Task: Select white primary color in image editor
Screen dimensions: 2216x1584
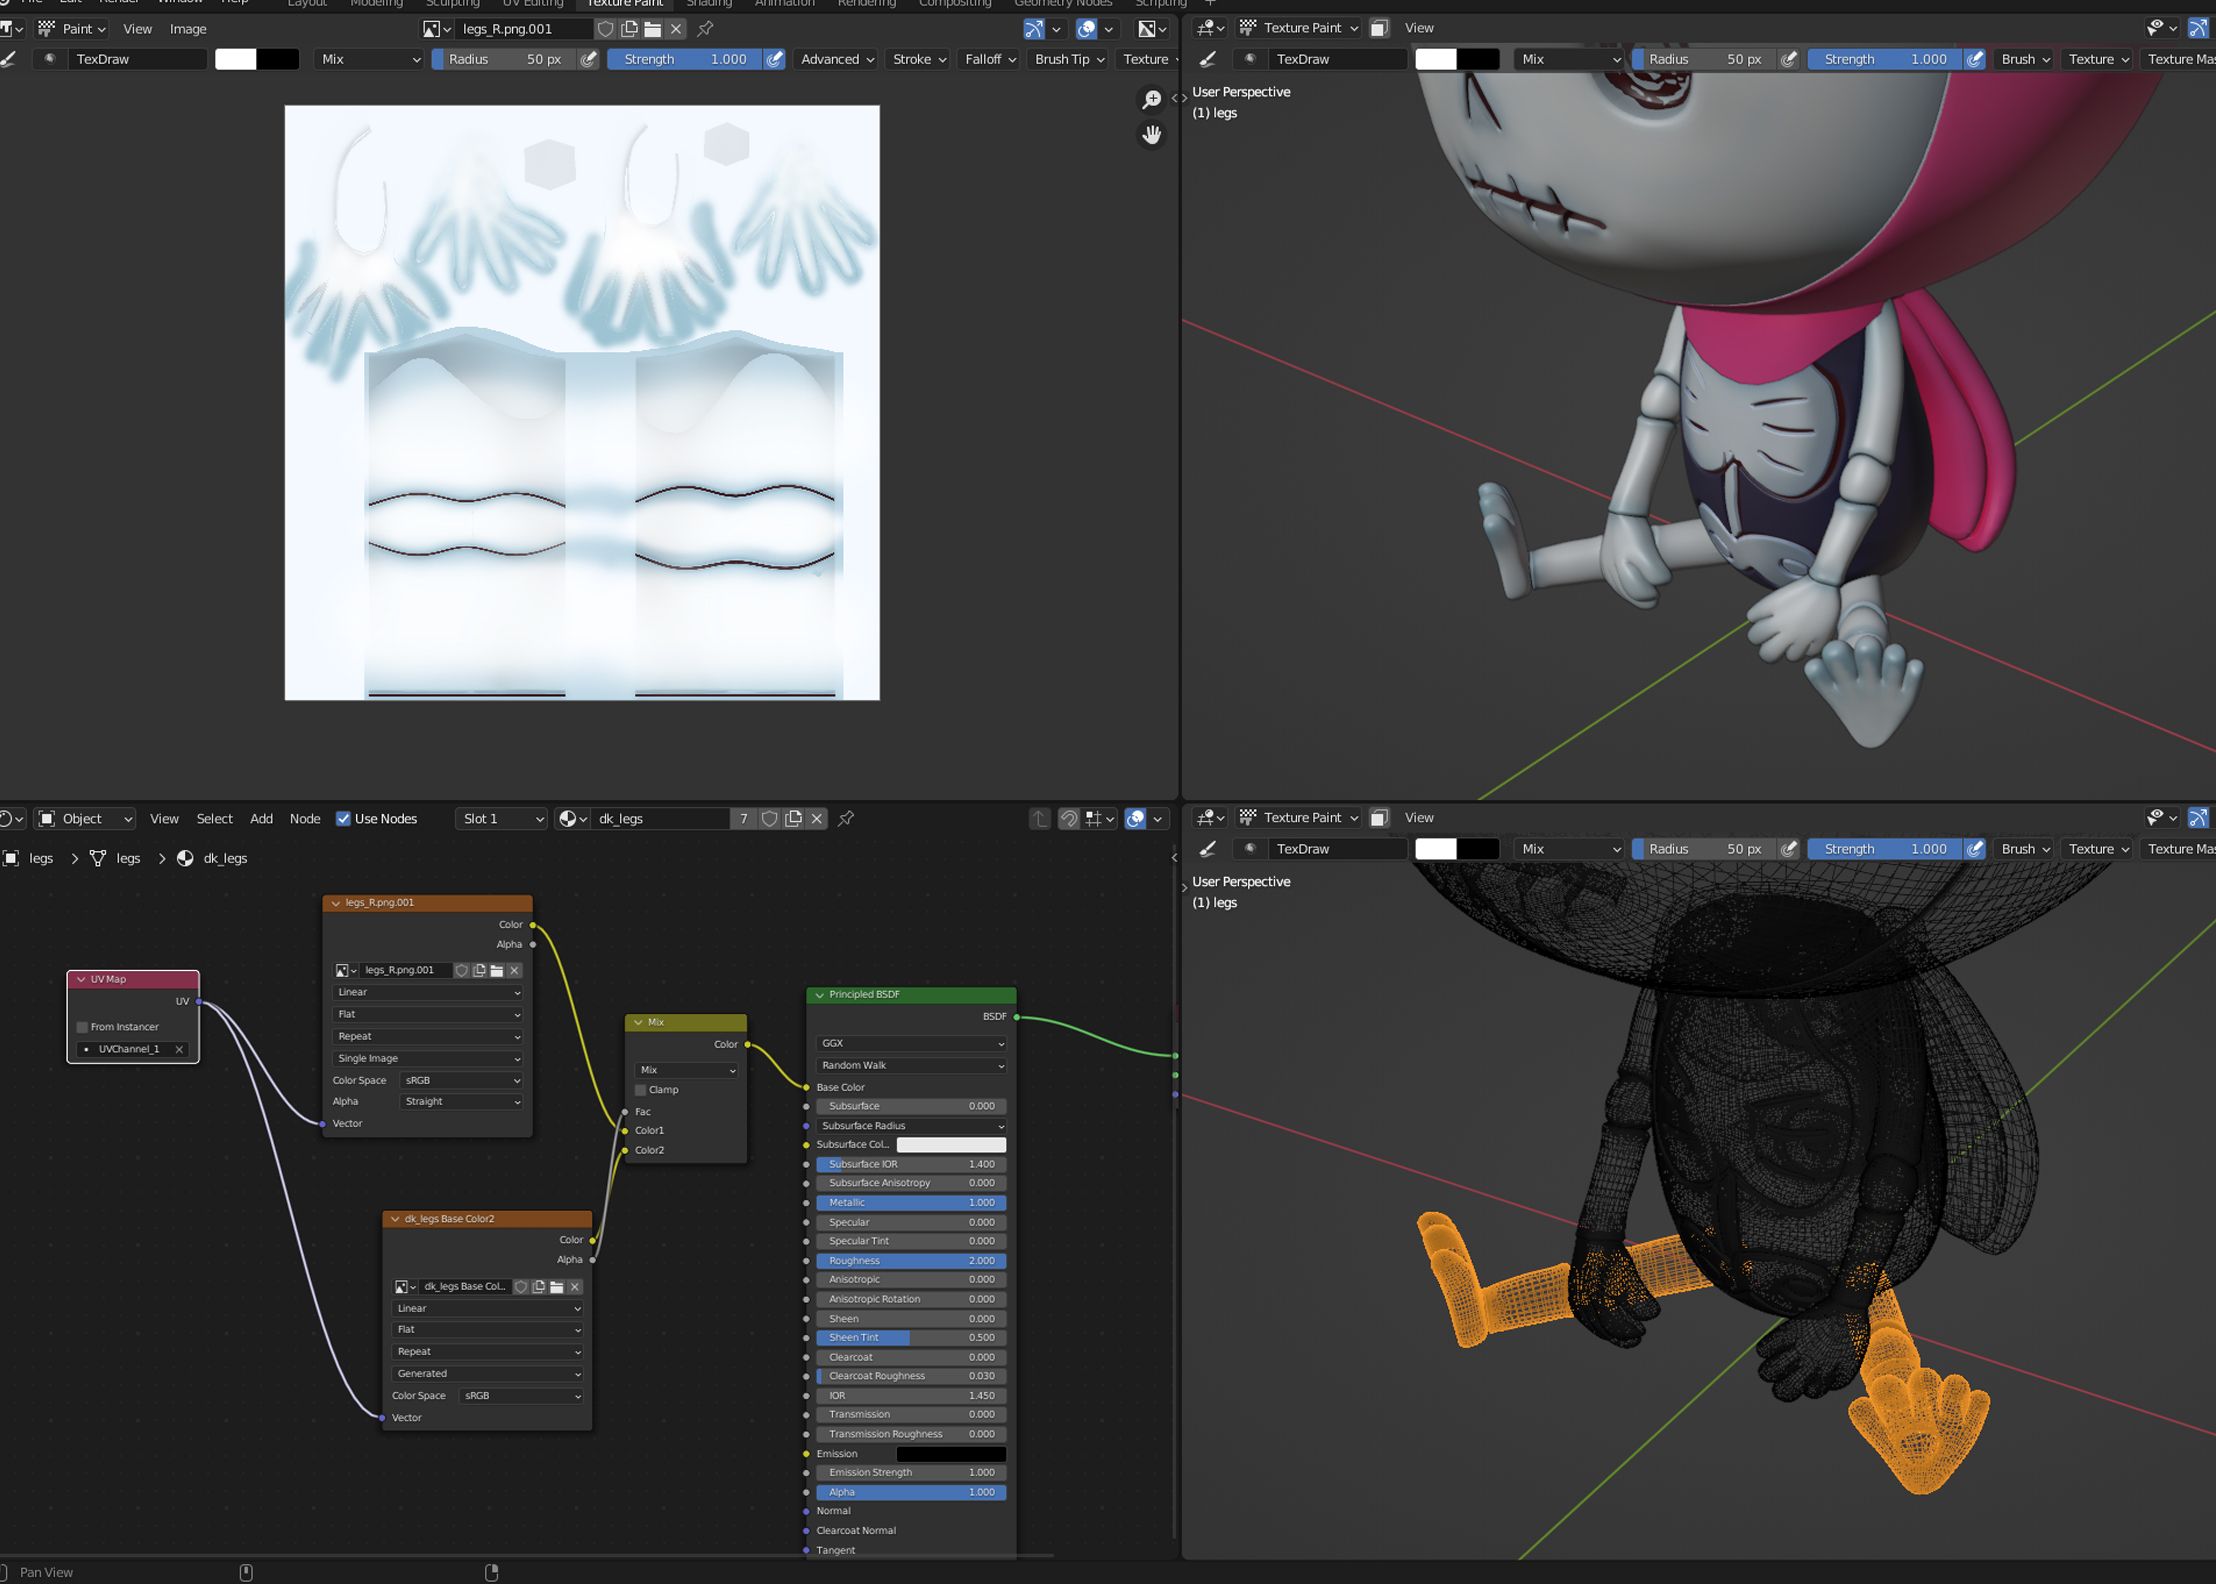Action: 236,59
